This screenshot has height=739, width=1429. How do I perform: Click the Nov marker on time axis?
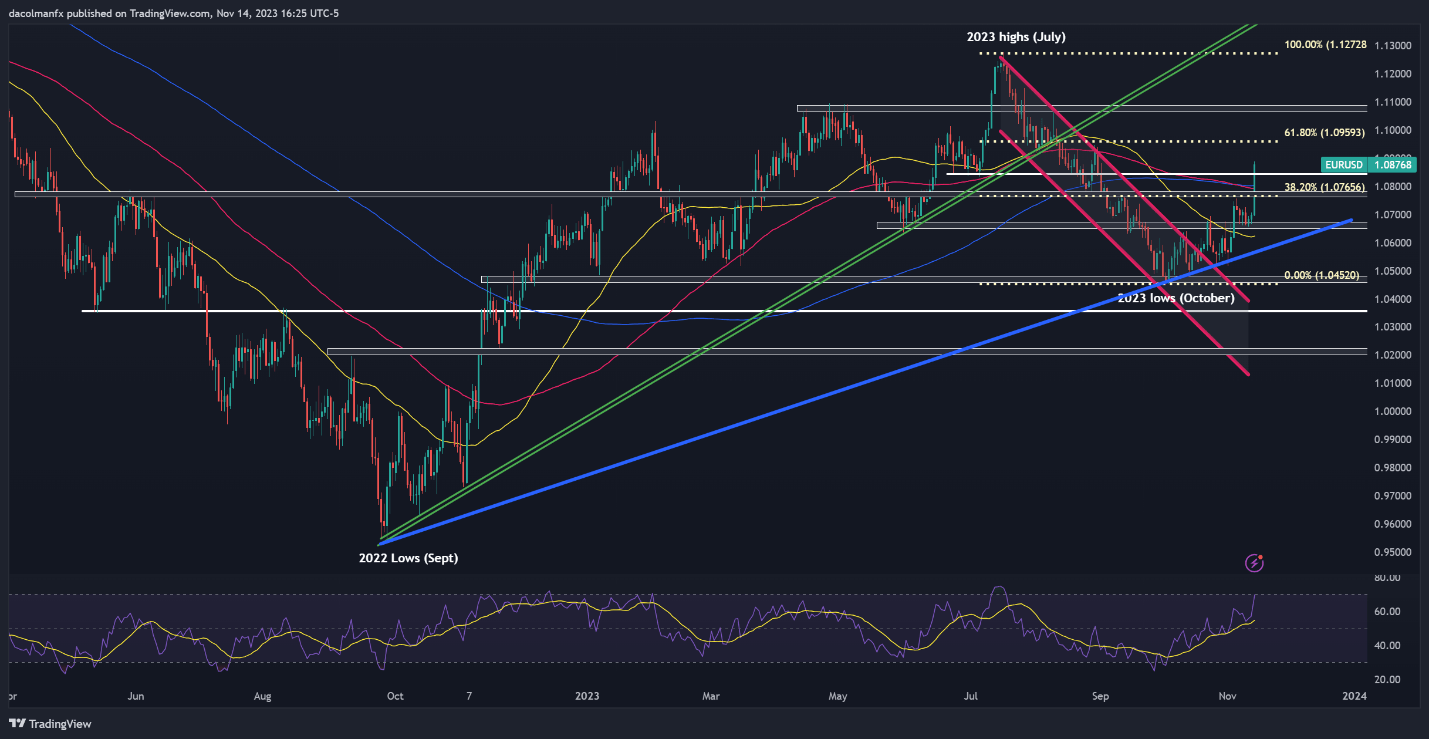coord(1226,695)
